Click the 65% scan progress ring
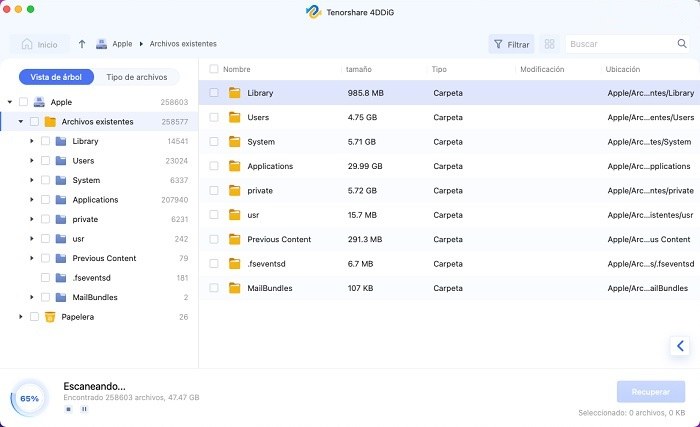This screenshot has height=427, width=700. 29,398
